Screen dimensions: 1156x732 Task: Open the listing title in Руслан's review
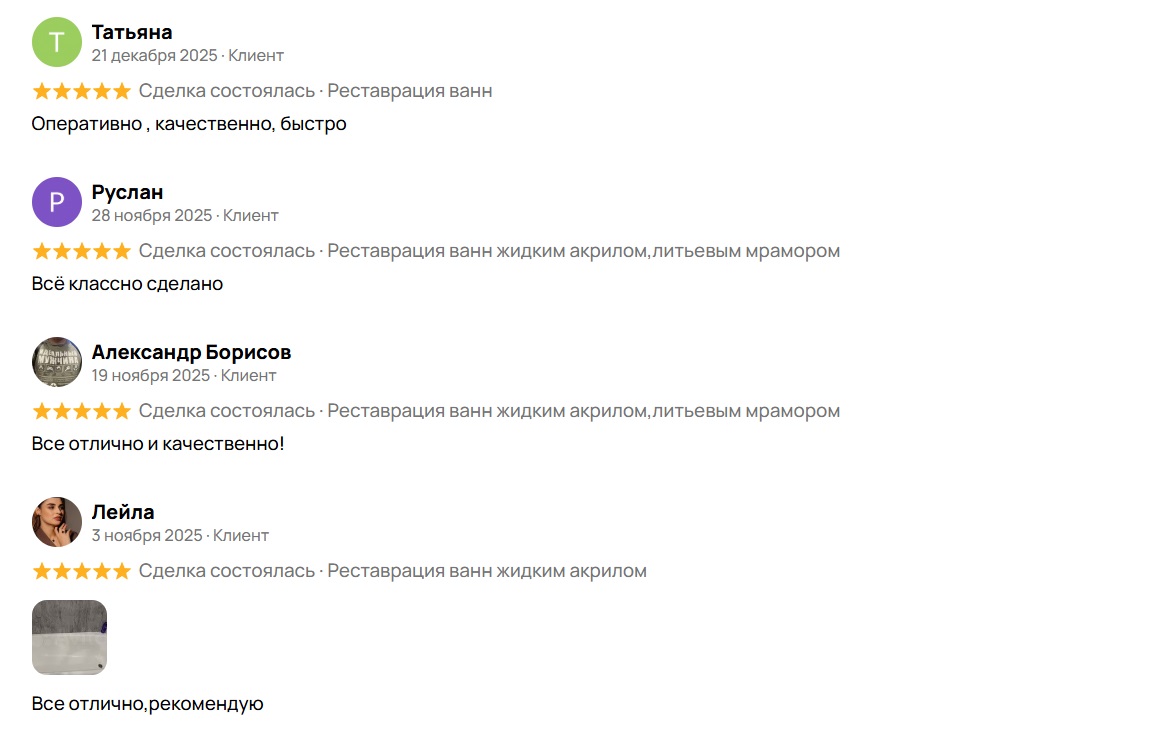pos(583,251)
